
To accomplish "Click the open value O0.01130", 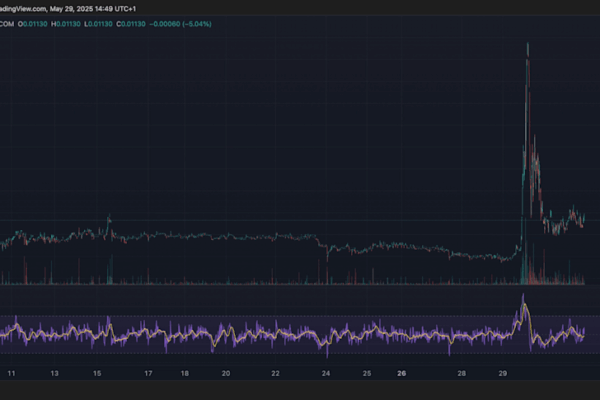I will [x=33, y=24].
